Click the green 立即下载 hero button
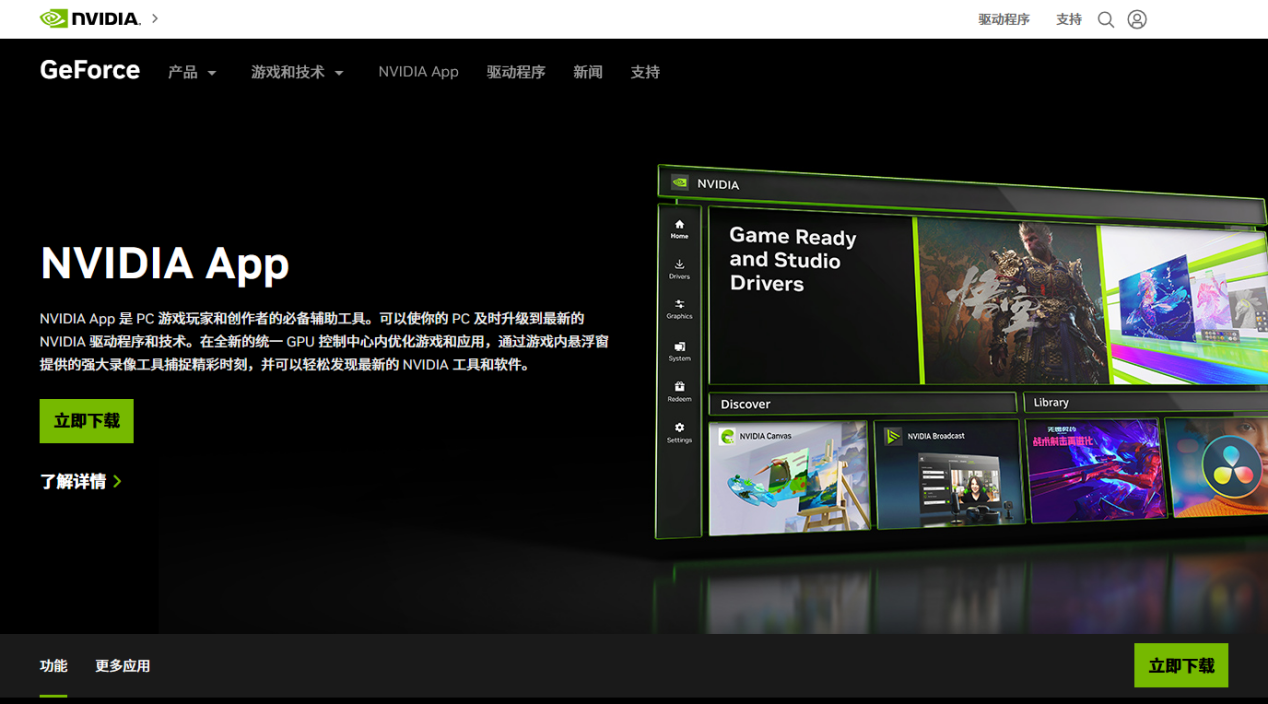Viewport: 1268px width, 704px height. pos(87,421)
